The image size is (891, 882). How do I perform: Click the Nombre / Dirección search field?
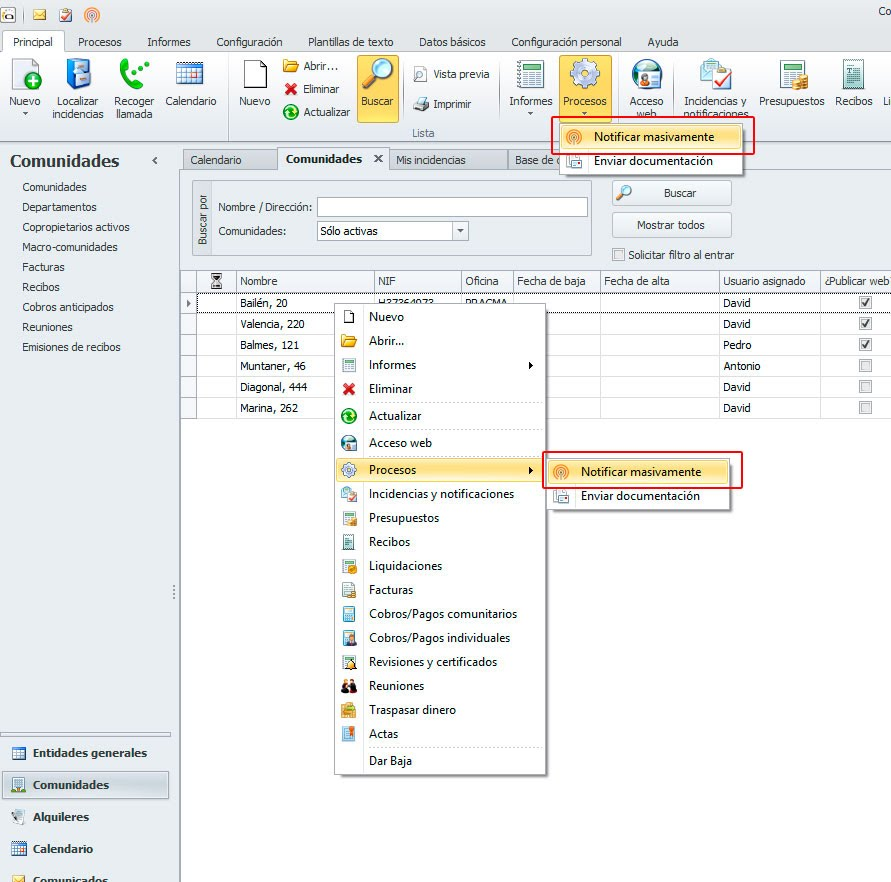coord(452,207)
